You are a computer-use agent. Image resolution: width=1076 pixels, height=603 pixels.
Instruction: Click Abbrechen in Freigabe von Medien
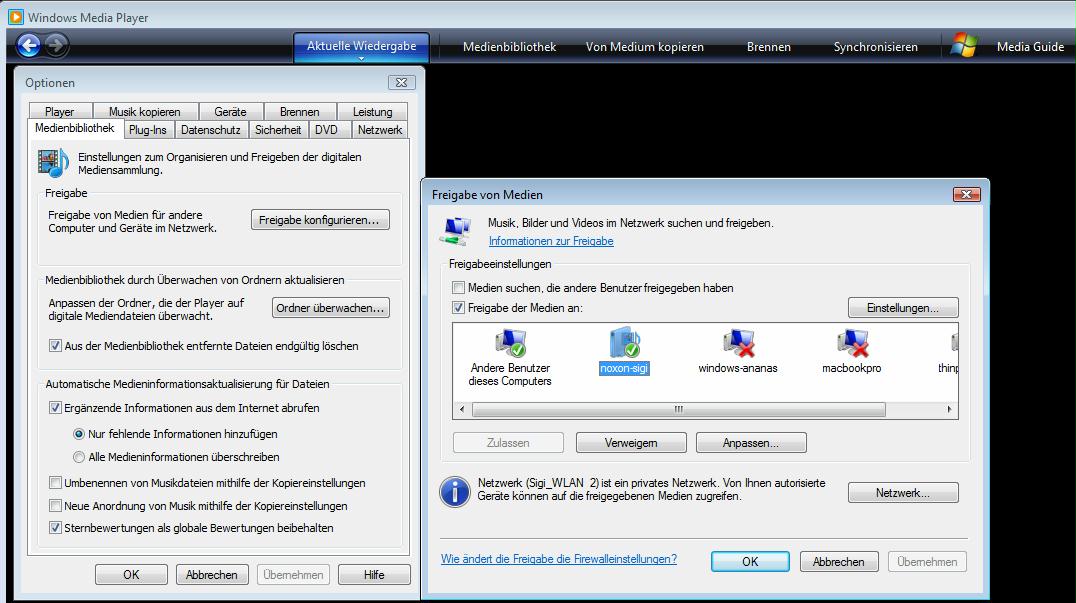click(839, 561)
